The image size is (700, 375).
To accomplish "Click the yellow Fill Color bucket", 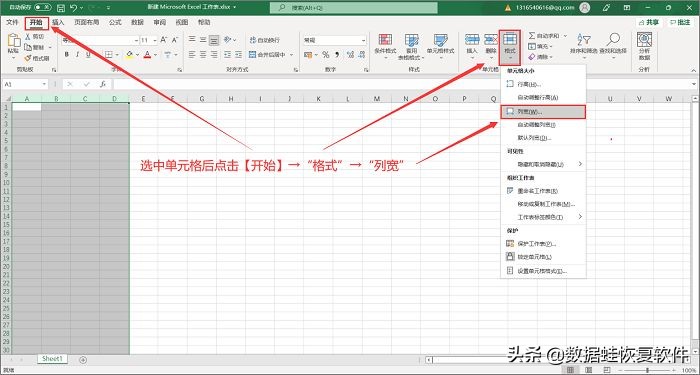I will [129, 54].
